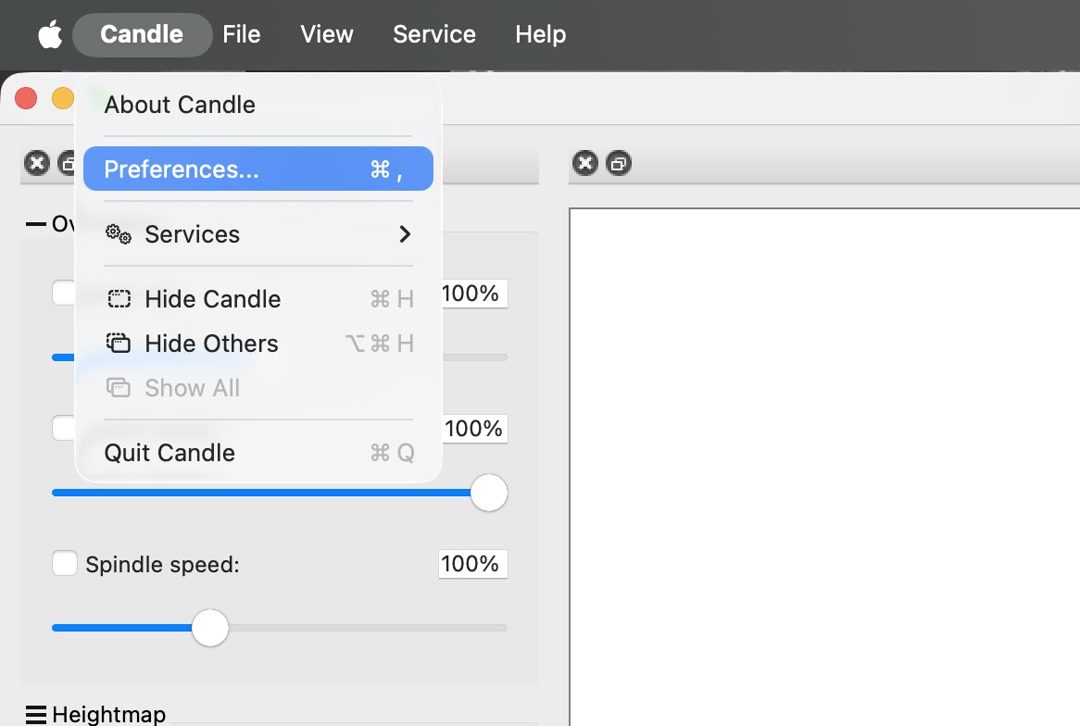This screenshot has width=1080, height=726.
Task: Click the stacked-windows icon for Hide Others
Action: pos(119,343)
